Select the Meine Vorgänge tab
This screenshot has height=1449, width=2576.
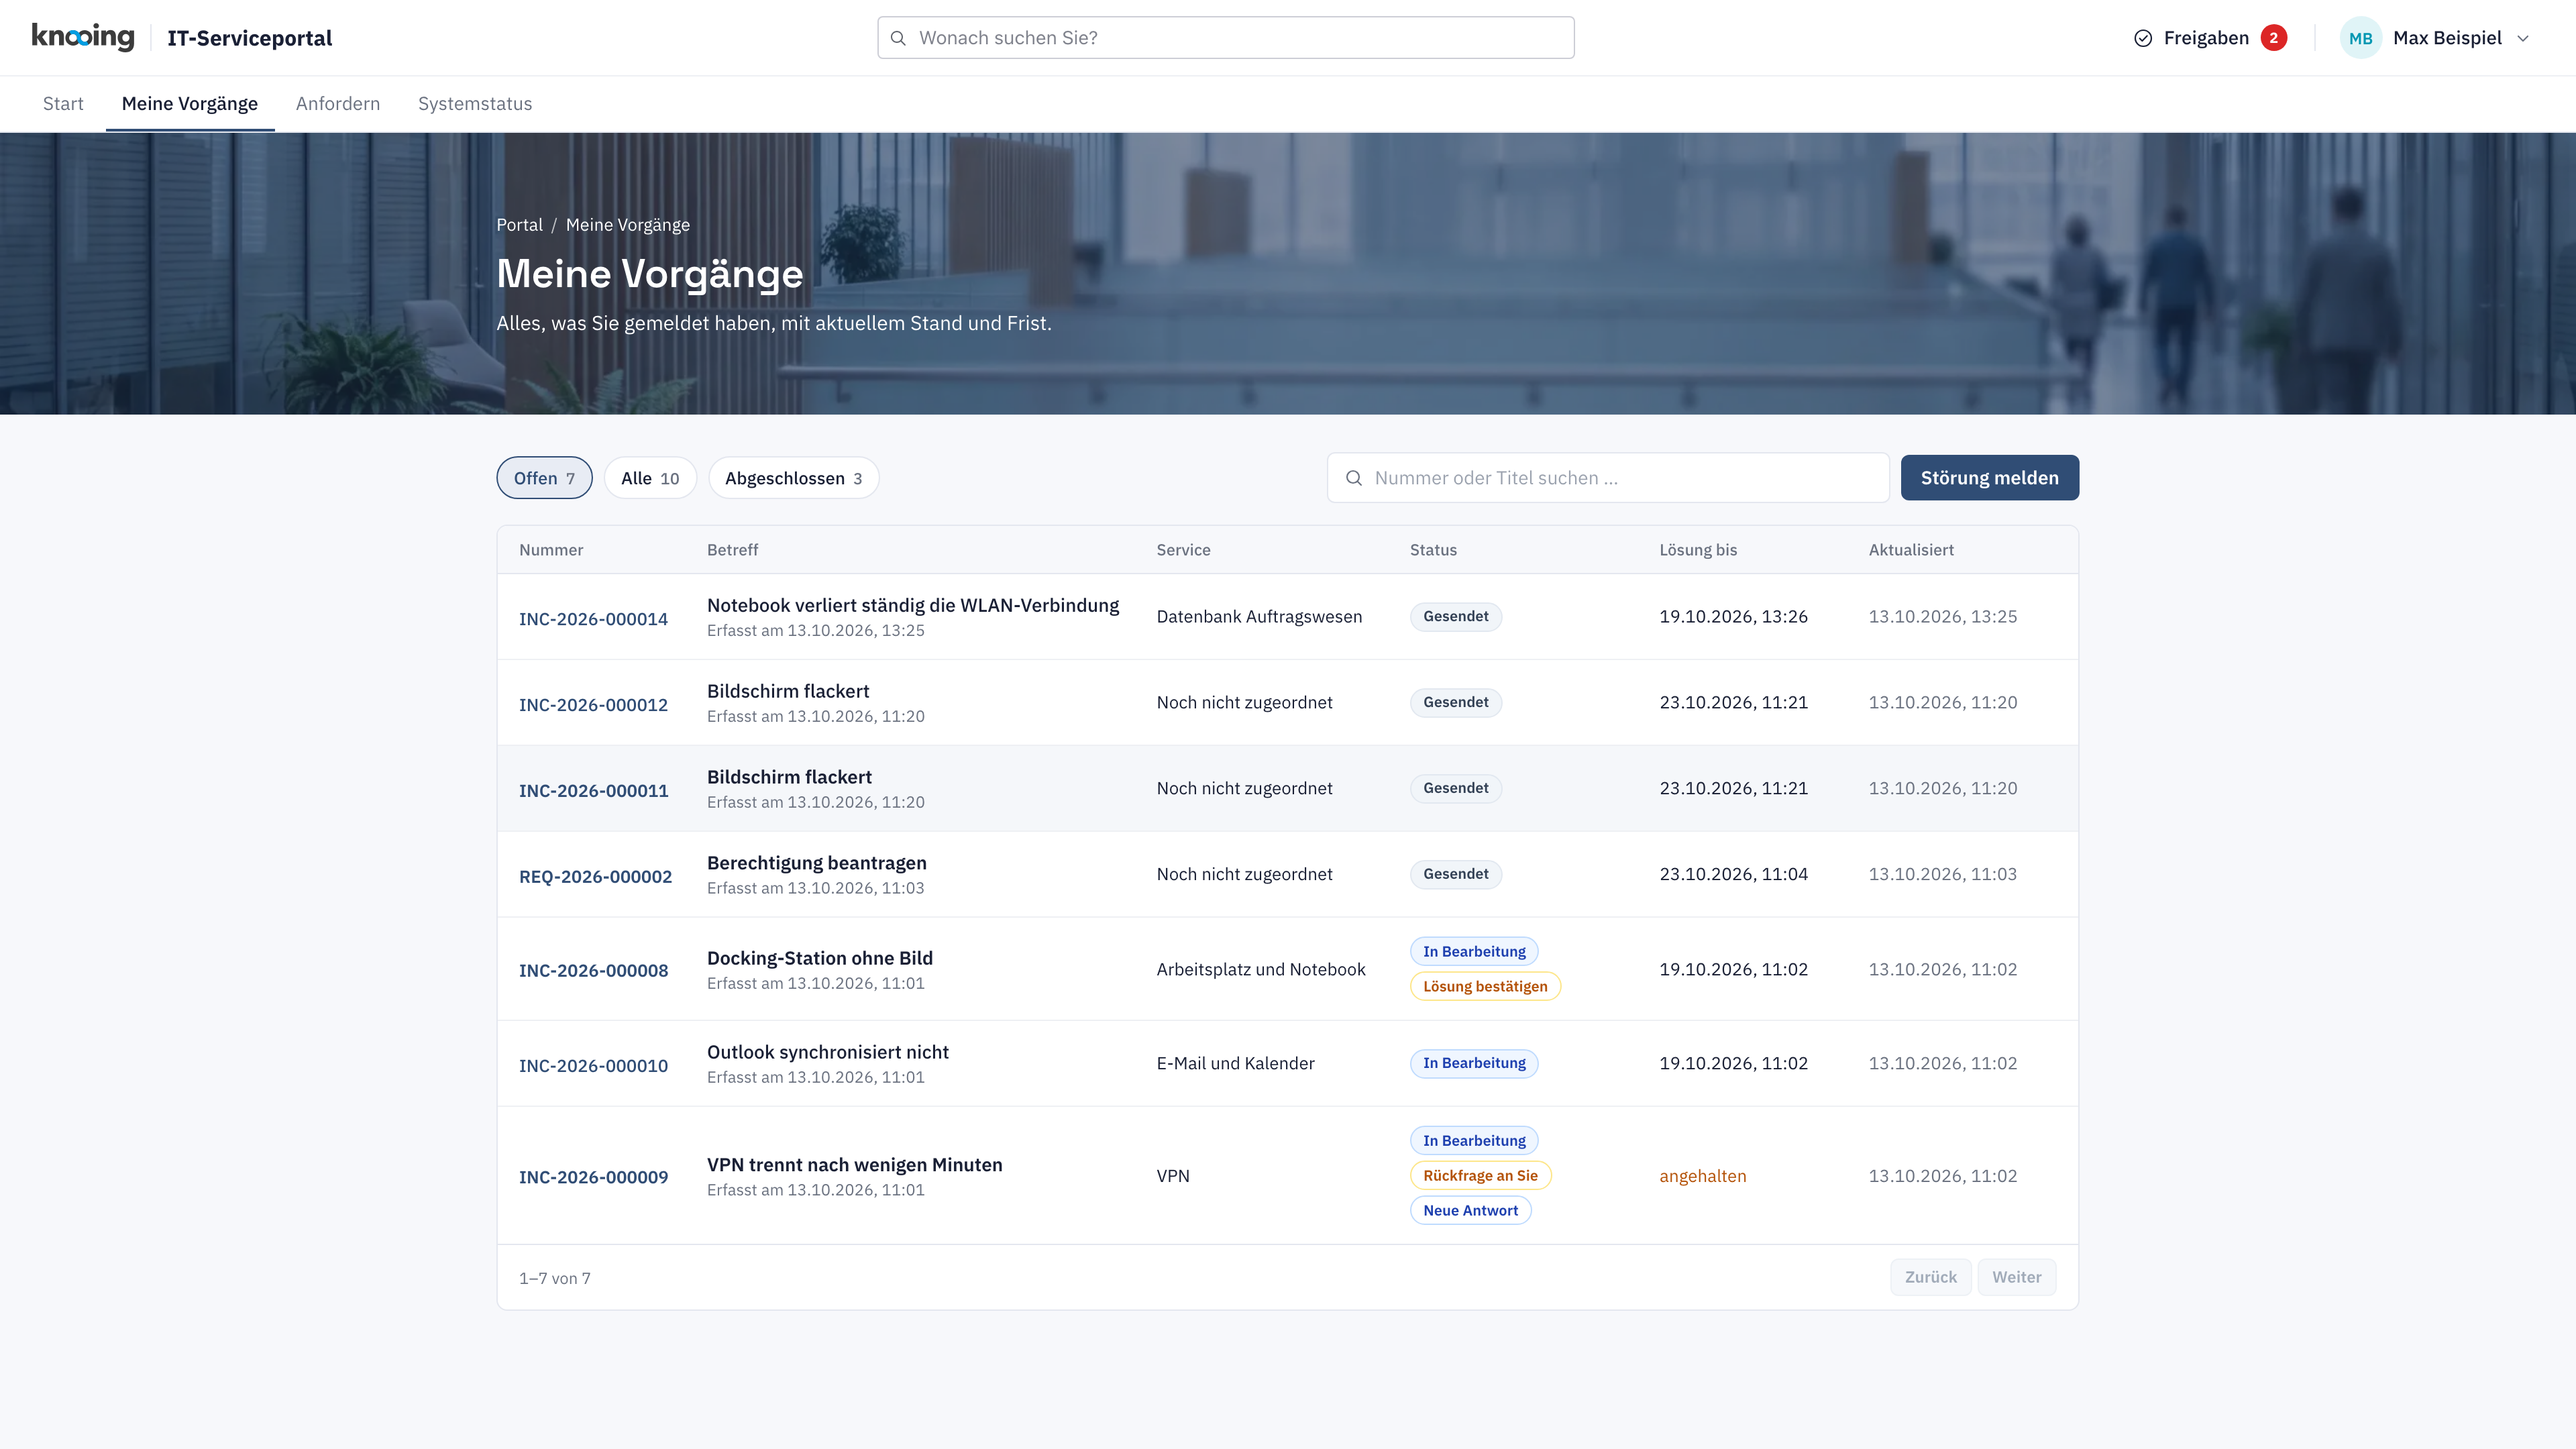point(190,104)
